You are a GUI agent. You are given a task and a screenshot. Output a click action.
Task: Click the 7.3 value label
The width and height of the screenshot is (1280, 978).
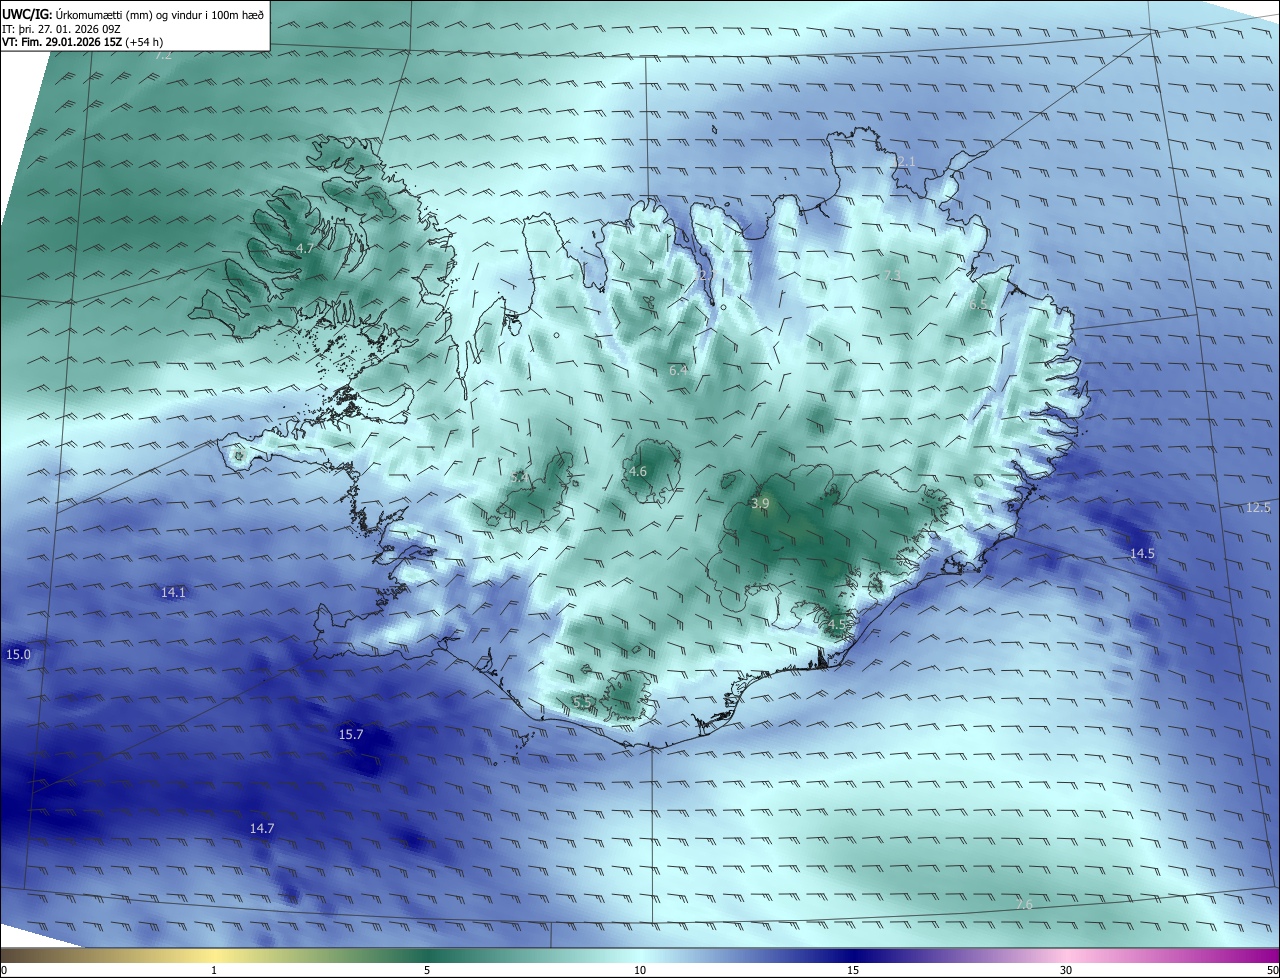892,275
